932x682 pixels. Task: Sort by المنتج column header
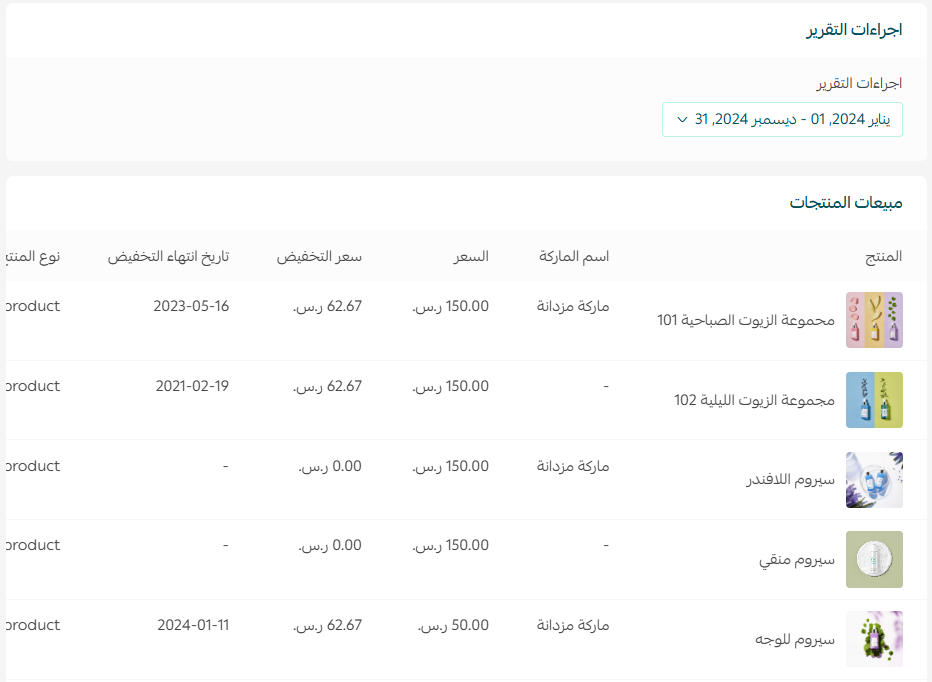pyautogui.click(x=883, y=256)
